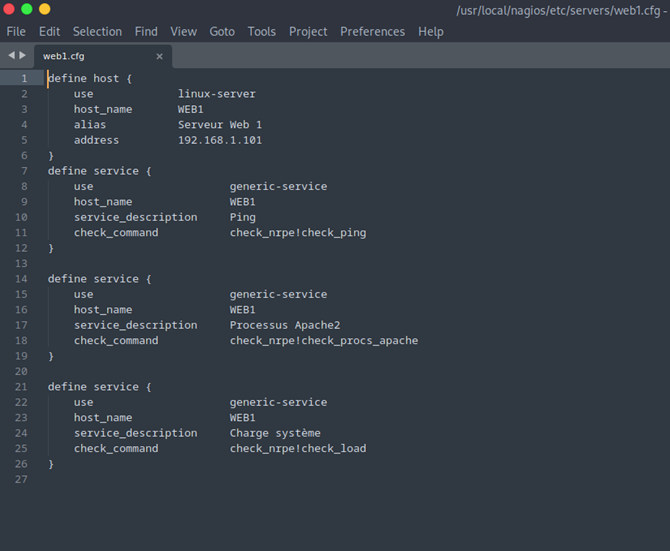Open the Preferences menu
Image resolution: width=670 pixels, height=551 pixels.
coord(372,31)
